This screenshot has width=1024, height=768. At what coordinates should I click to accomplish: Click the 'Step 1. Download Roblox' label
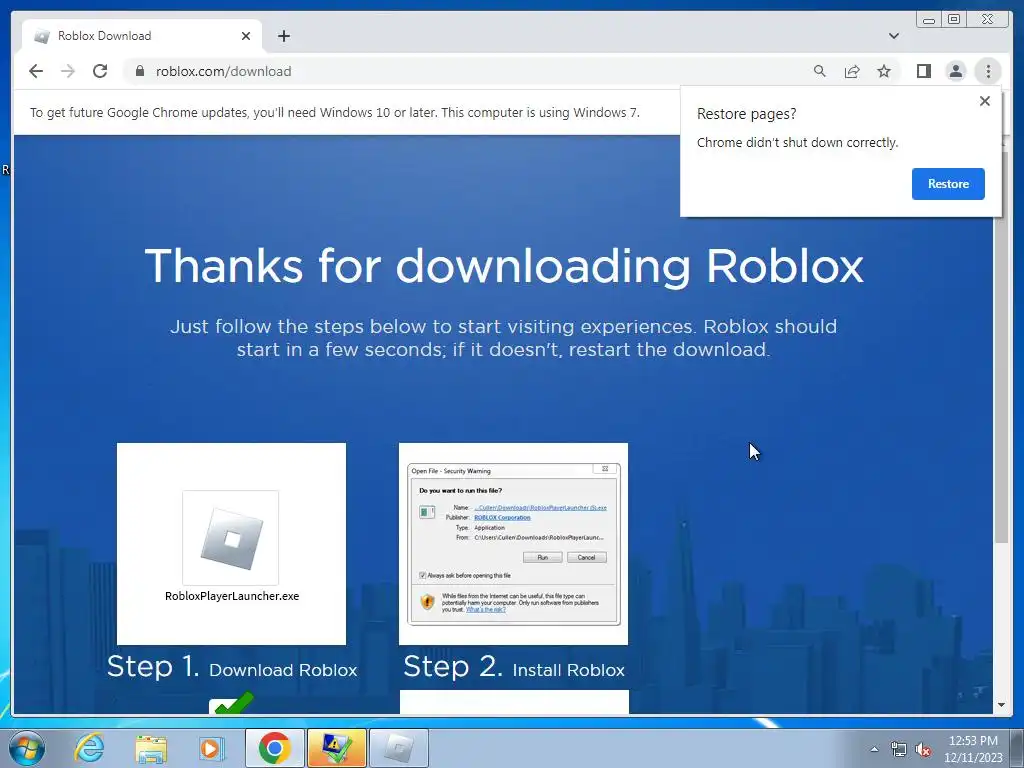[232, 667]
